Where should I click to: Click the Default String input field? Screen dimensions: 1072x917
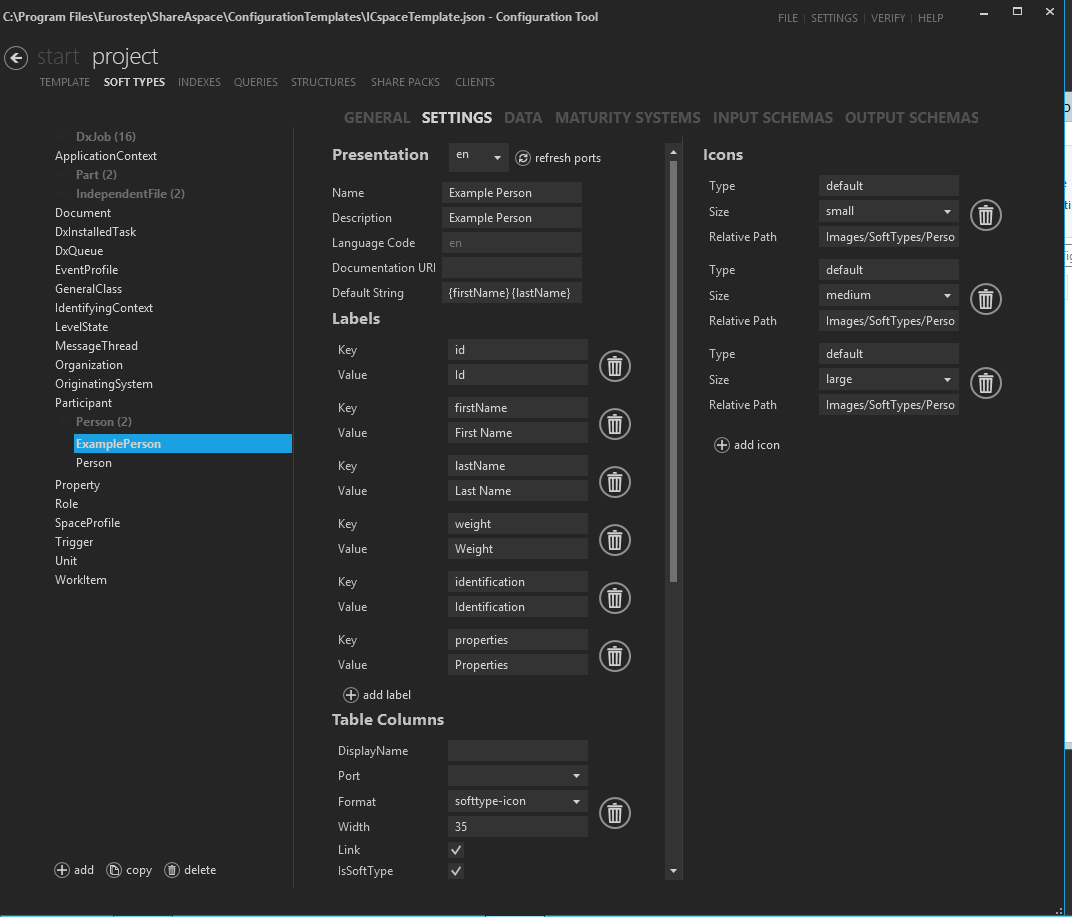click(512, 293)
